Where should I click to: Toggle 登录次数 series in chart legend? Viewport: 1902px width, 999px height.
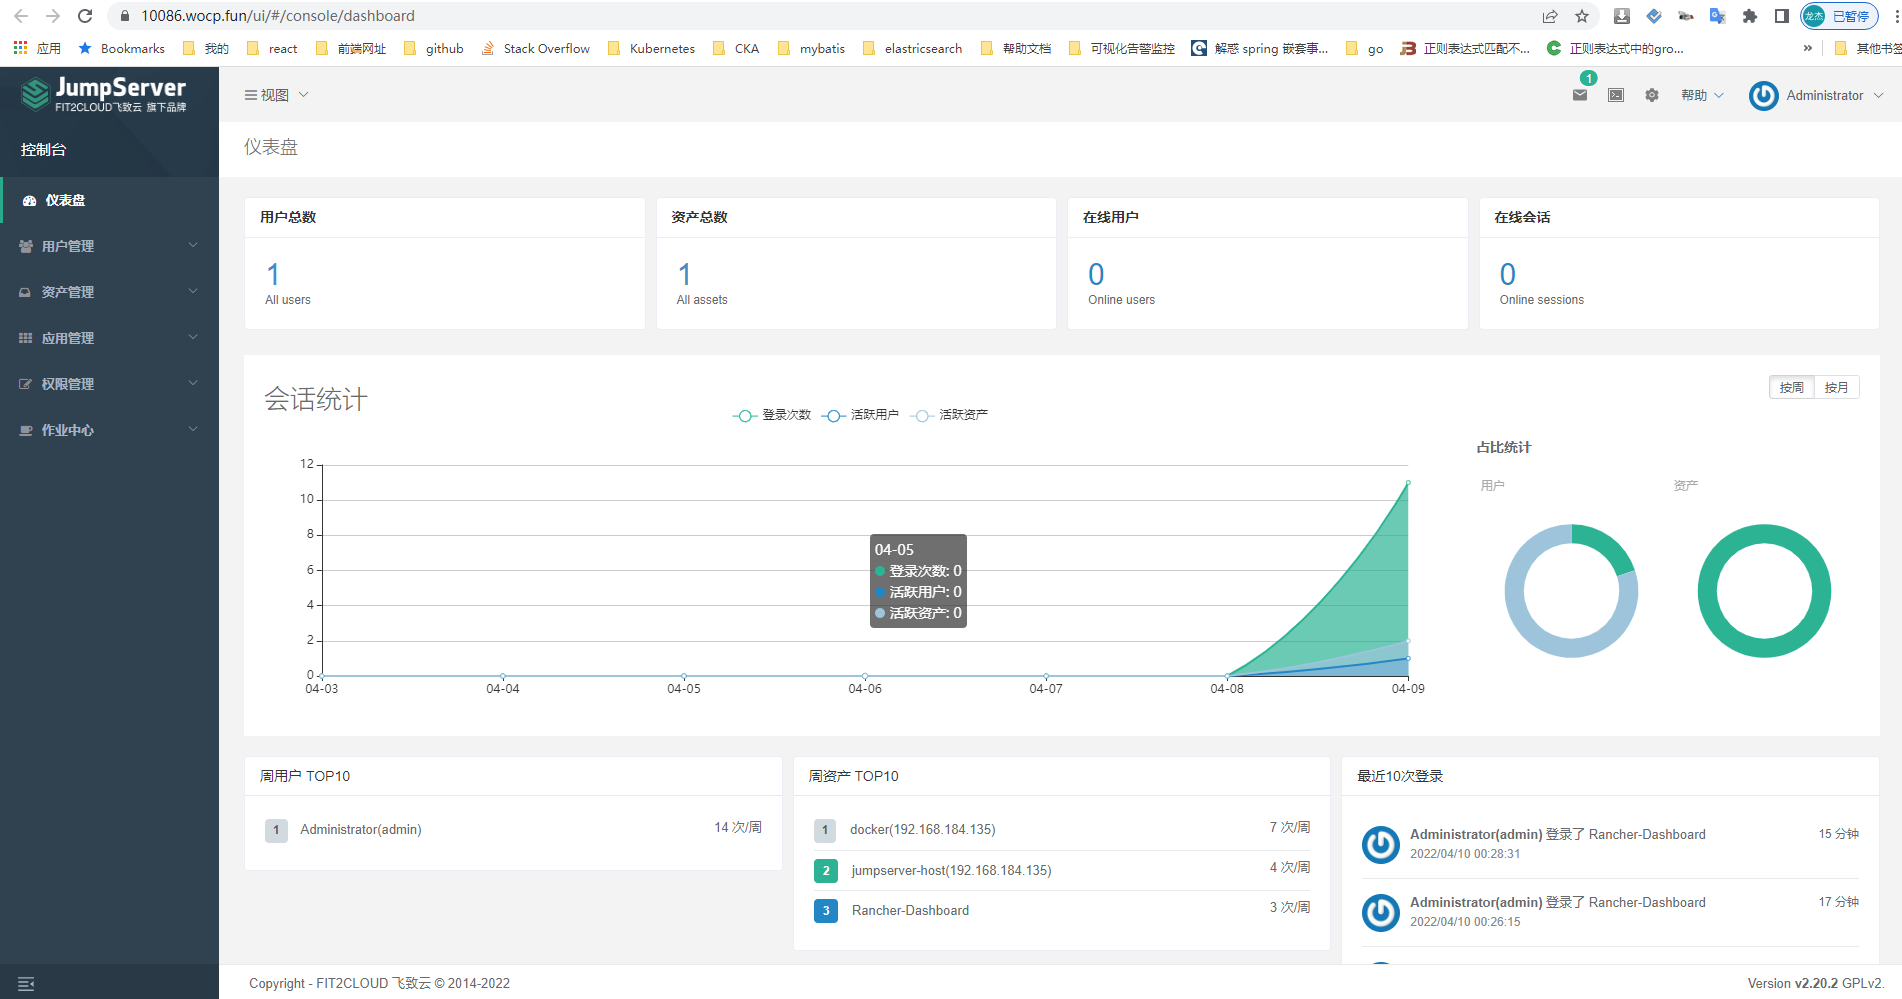772,415
